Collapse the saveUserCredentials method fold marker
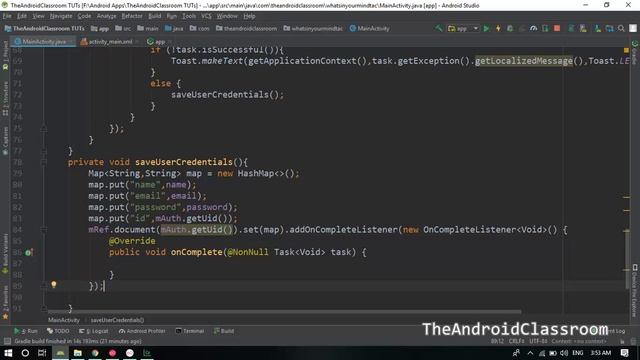This screenshot has height=360, width=640. coord(44,162)
